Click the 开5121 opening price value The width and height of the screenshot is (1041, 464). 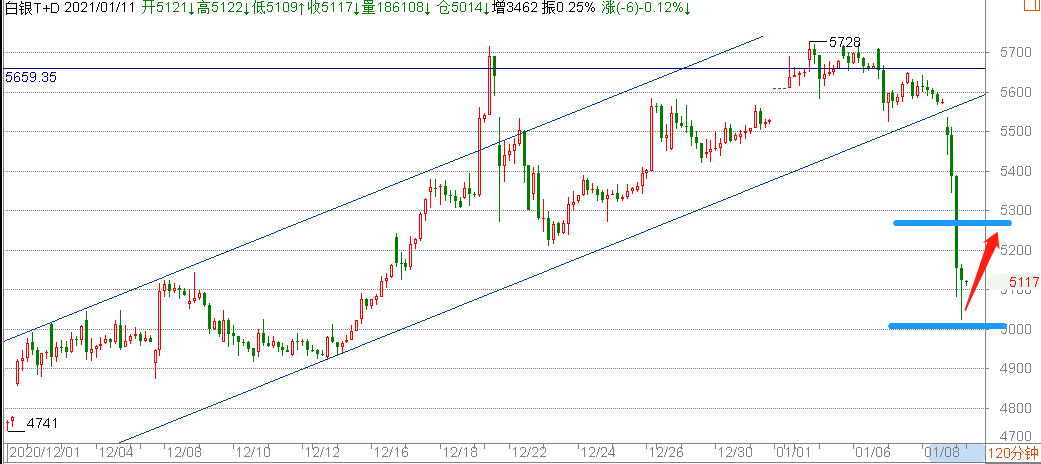pos(169,9)
